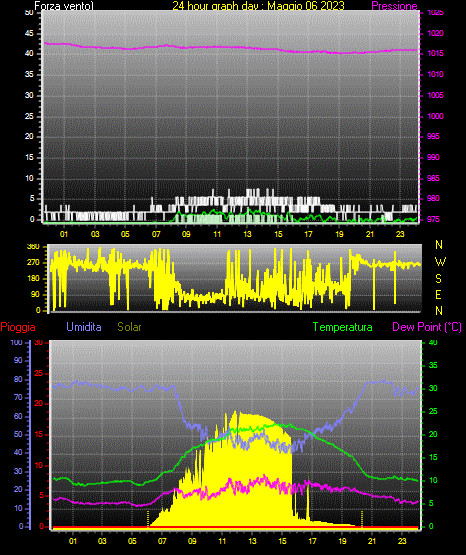466x555 pixels.
Task: Click the '180' wind direction axis value
Action: coord(33,279)
